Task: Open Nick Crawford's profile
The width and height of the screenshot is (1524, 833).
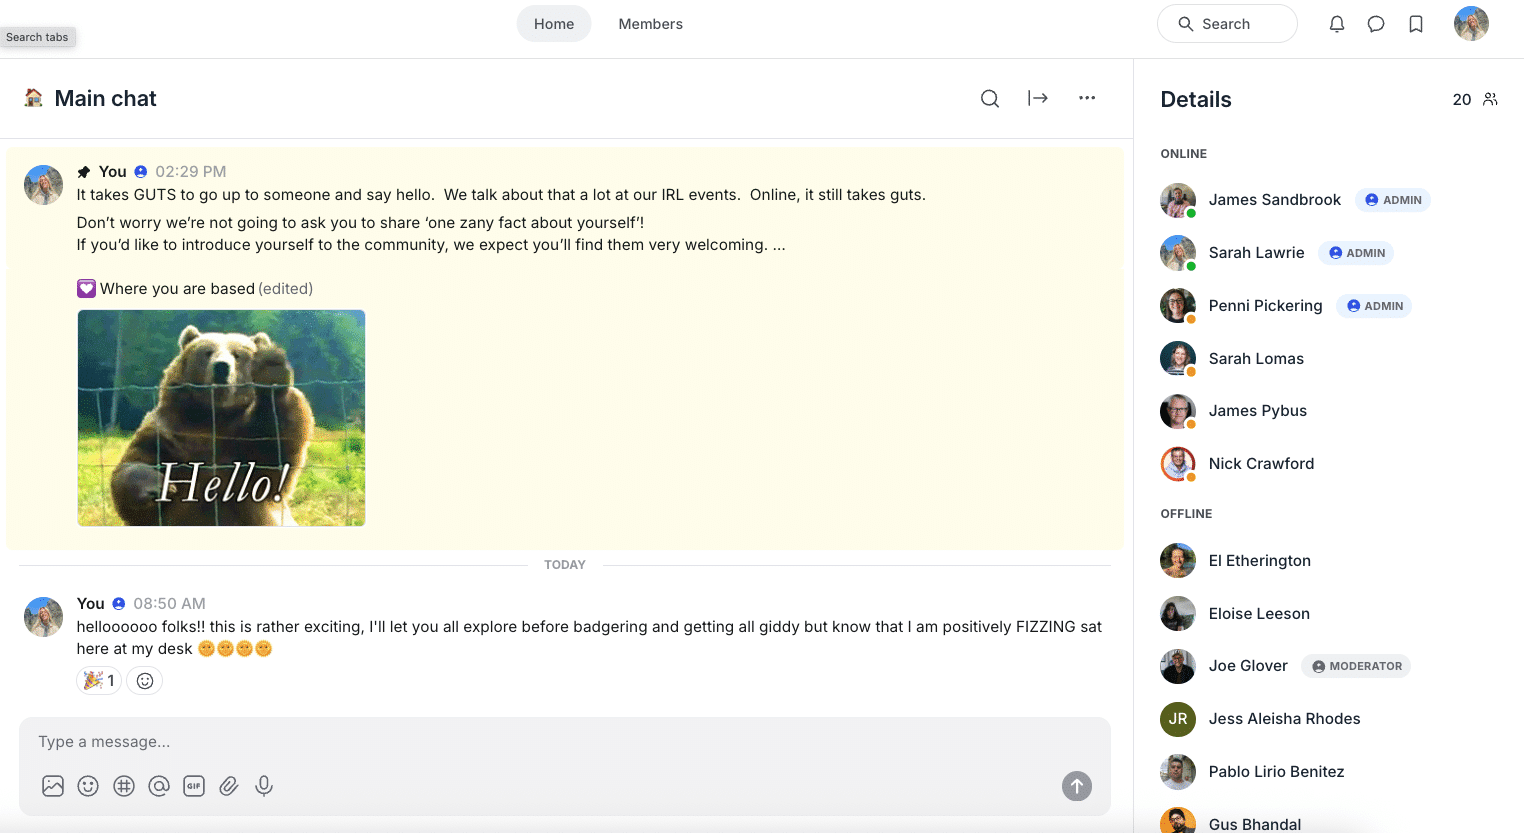Action: click(x=1261, y=464)
